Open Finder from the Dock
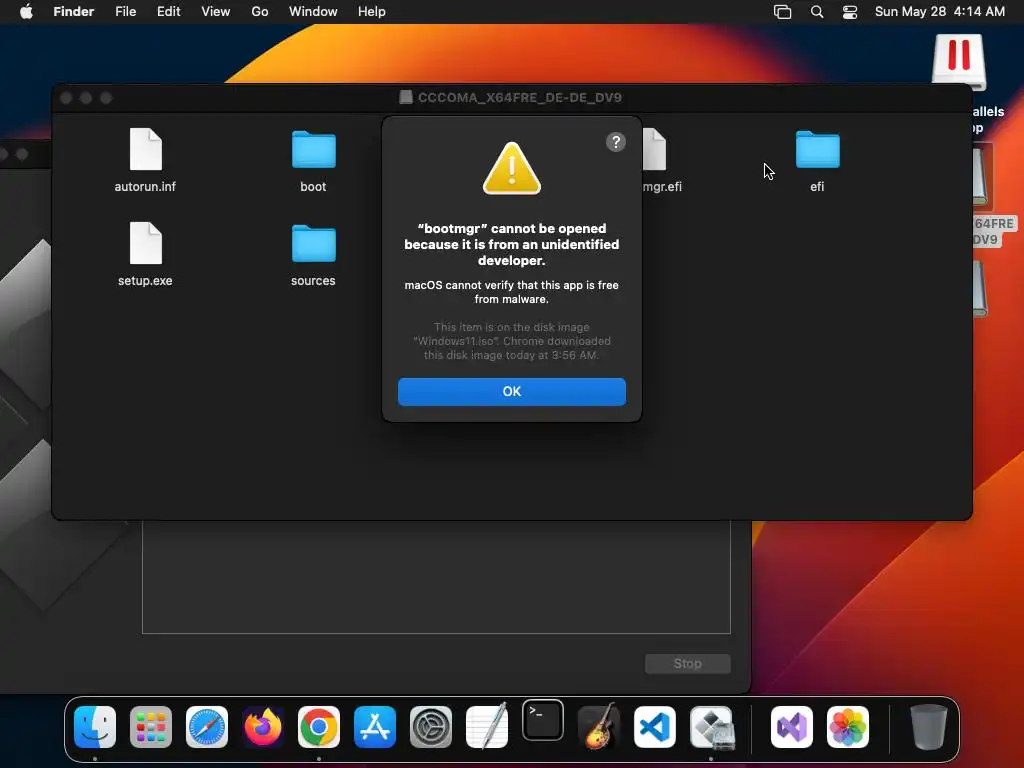 coord(95,727)
